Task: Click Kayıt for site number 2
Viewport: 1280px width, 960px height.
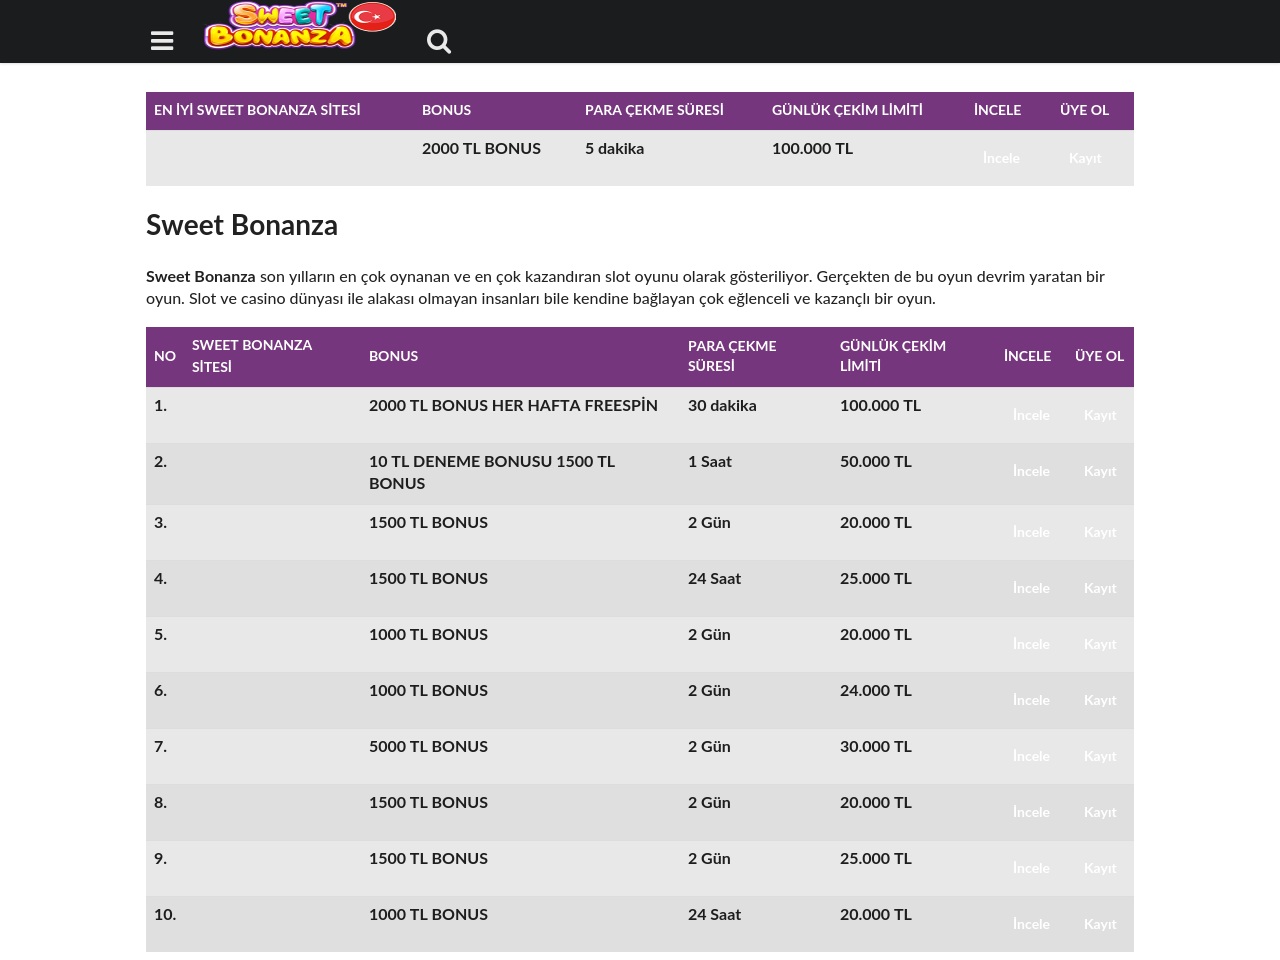Action: pos(1100,472)
